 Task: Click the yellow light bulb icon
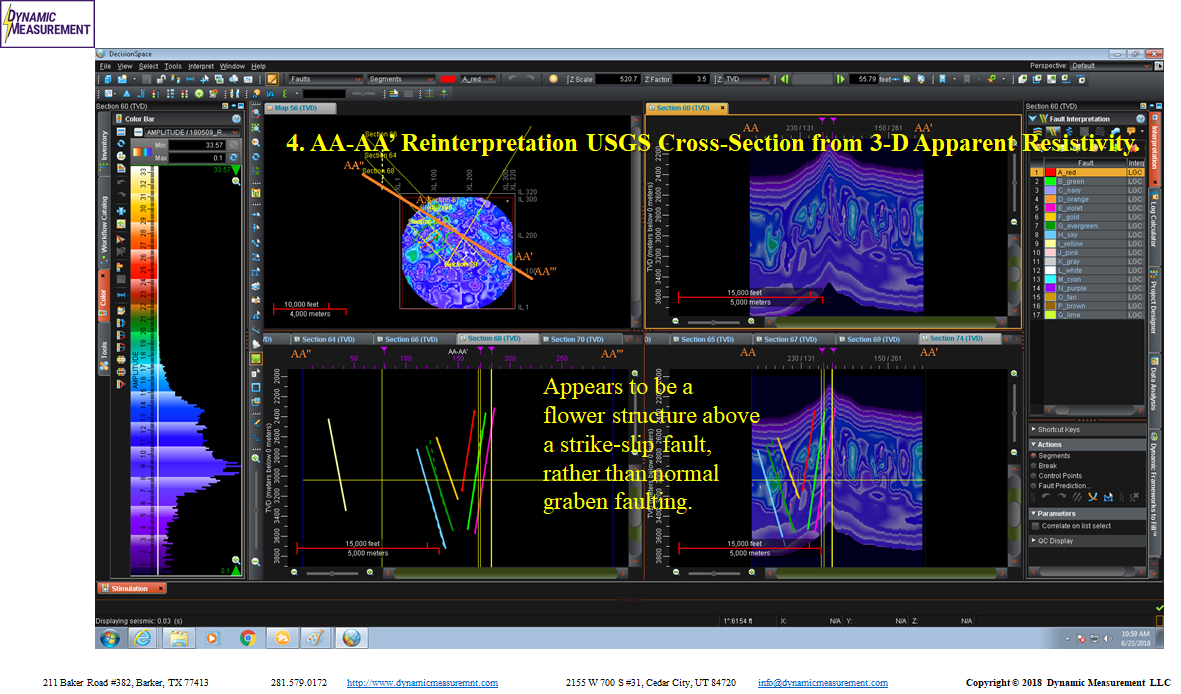pos(554,79)
